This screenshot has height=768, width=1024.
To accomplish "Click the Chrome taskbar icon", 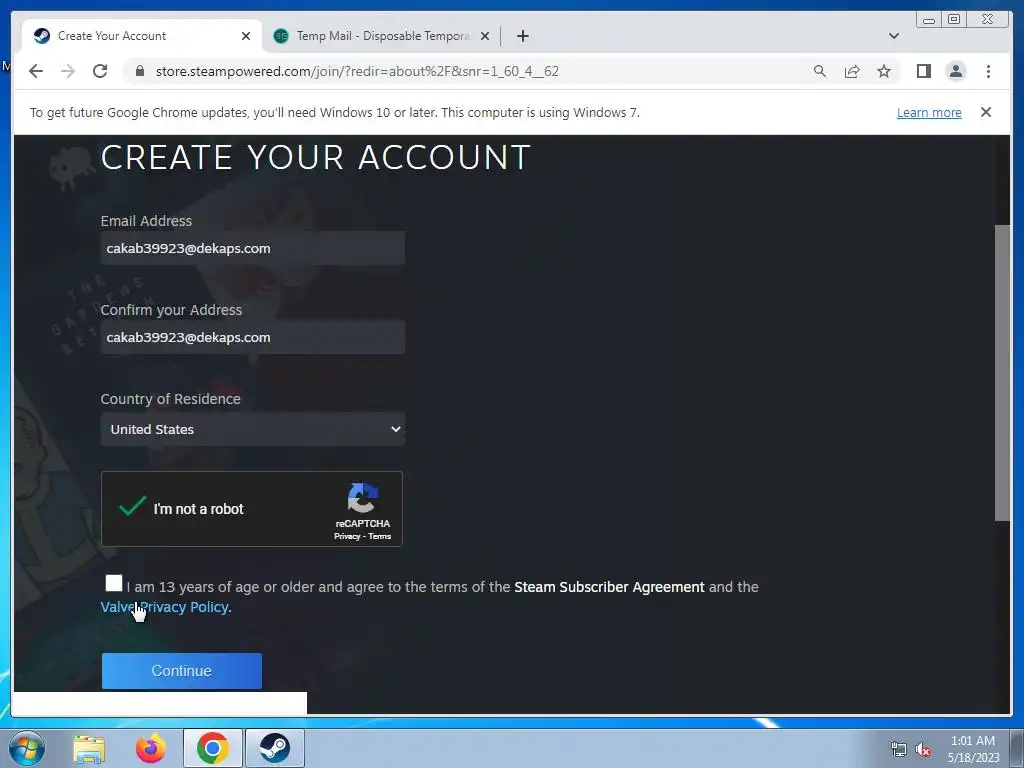I will pos(212,748).
